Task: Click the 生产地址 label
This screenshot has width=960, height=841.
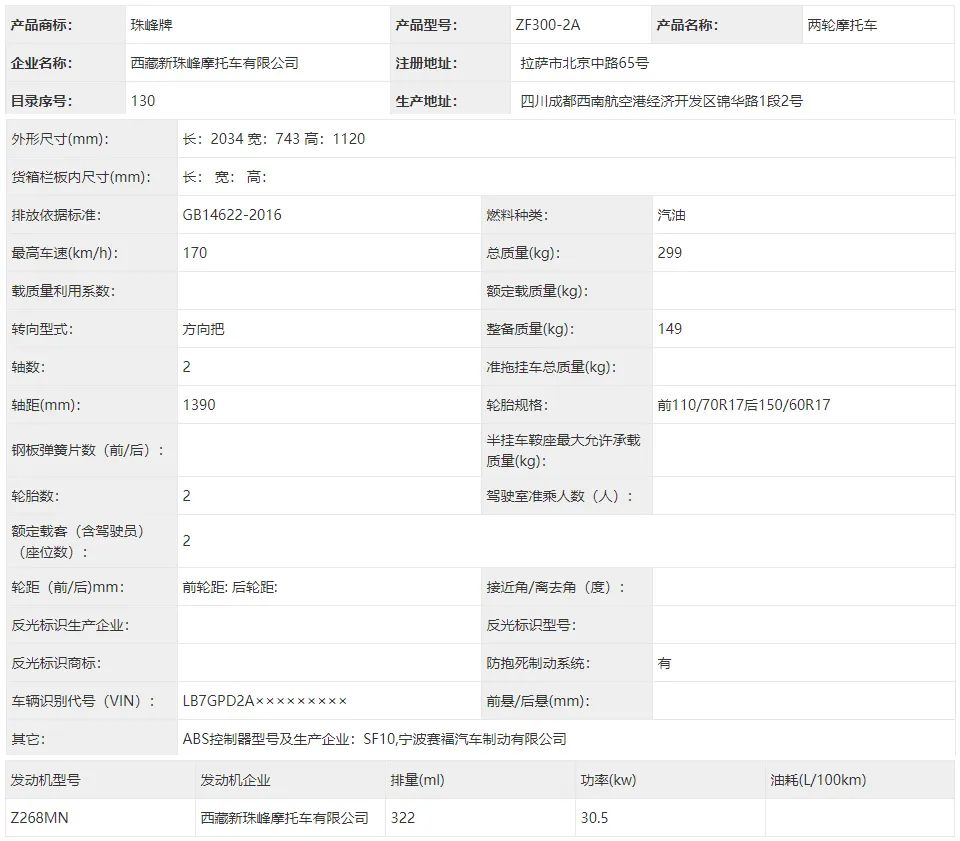Action: (426, 101)
